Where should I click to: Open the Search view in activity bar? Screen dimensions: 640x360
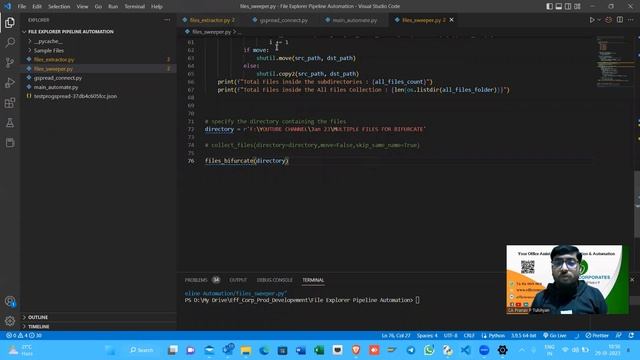pos(10,42)
